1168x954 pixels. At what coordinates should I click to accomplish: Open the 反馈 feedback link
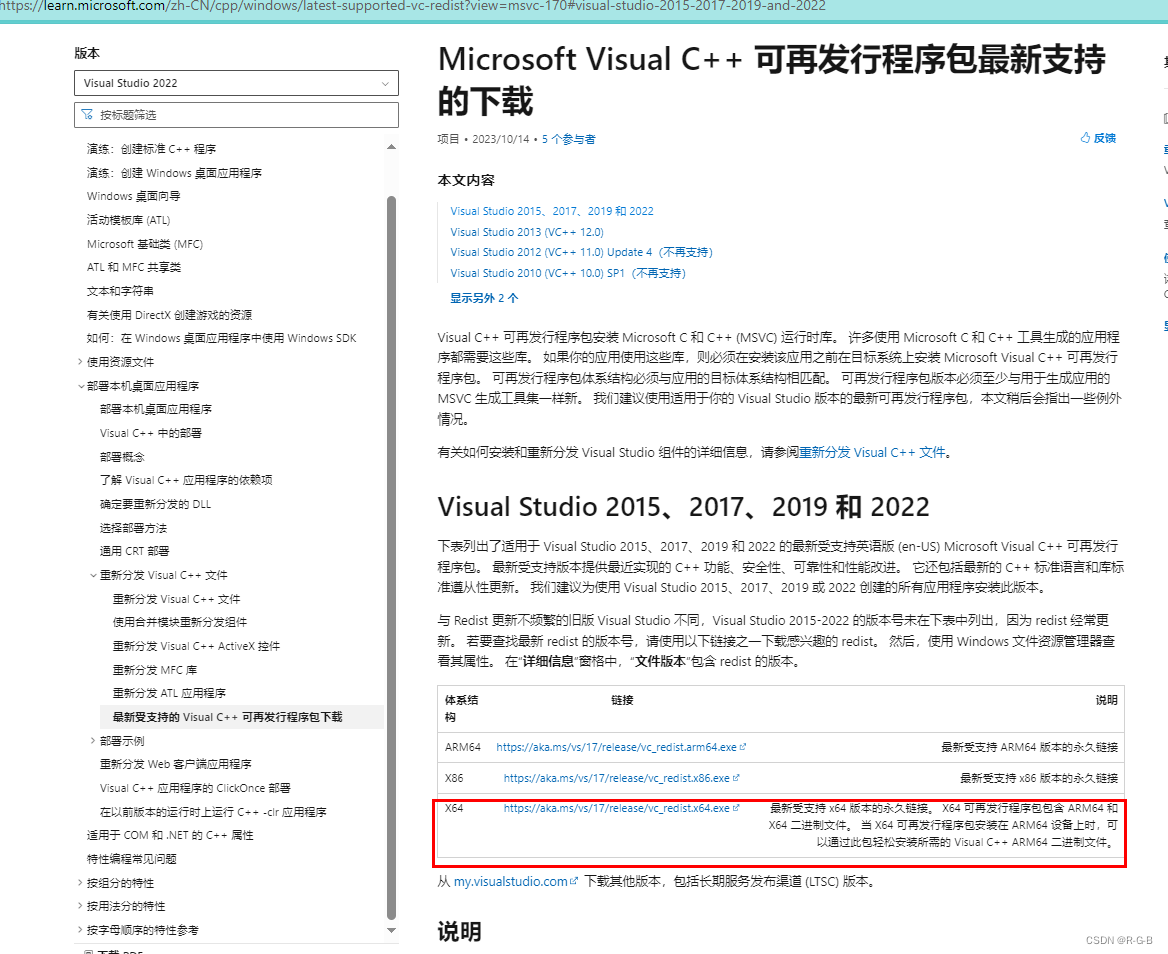[1105, 138]
